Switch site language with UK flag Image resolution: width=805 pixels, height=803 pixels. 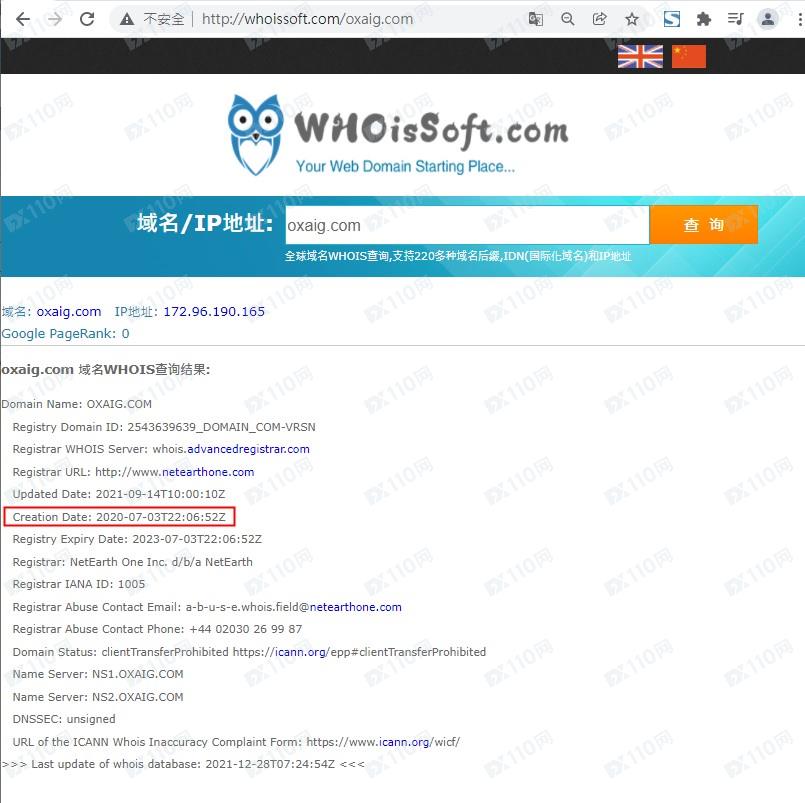pos(640,56)
